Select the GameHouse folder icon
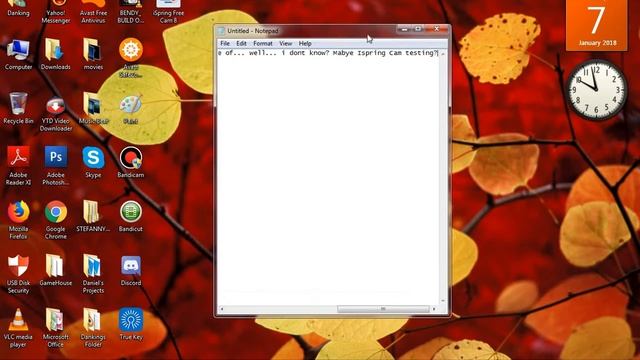Screen dimensions: 640x360 coord(56,270)
